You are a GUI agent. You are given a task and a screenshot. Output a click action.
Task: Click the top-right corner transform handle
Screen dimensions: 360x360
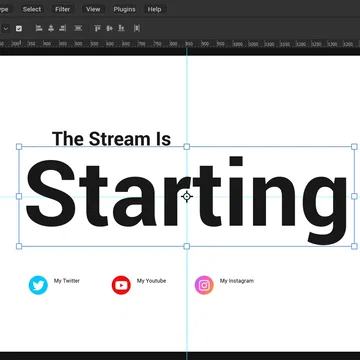pyautogui.click(x=354, y=147)
